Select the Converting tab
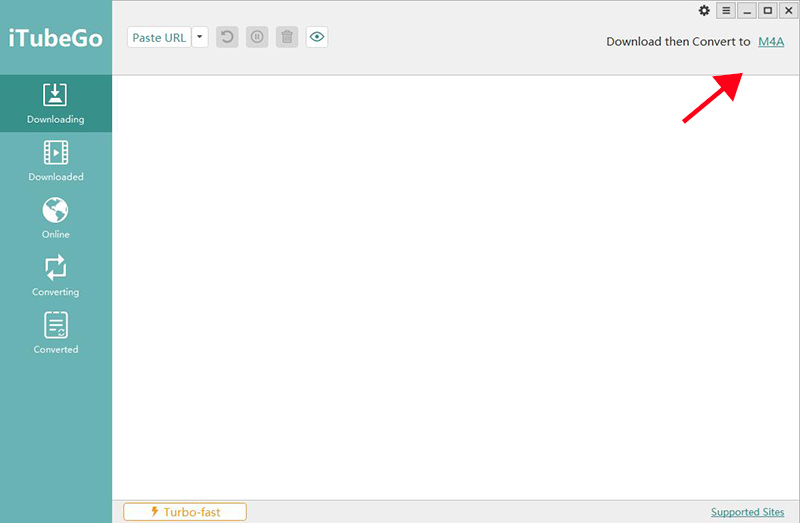The width and height of the screenshot is (800, 523). 56,276
